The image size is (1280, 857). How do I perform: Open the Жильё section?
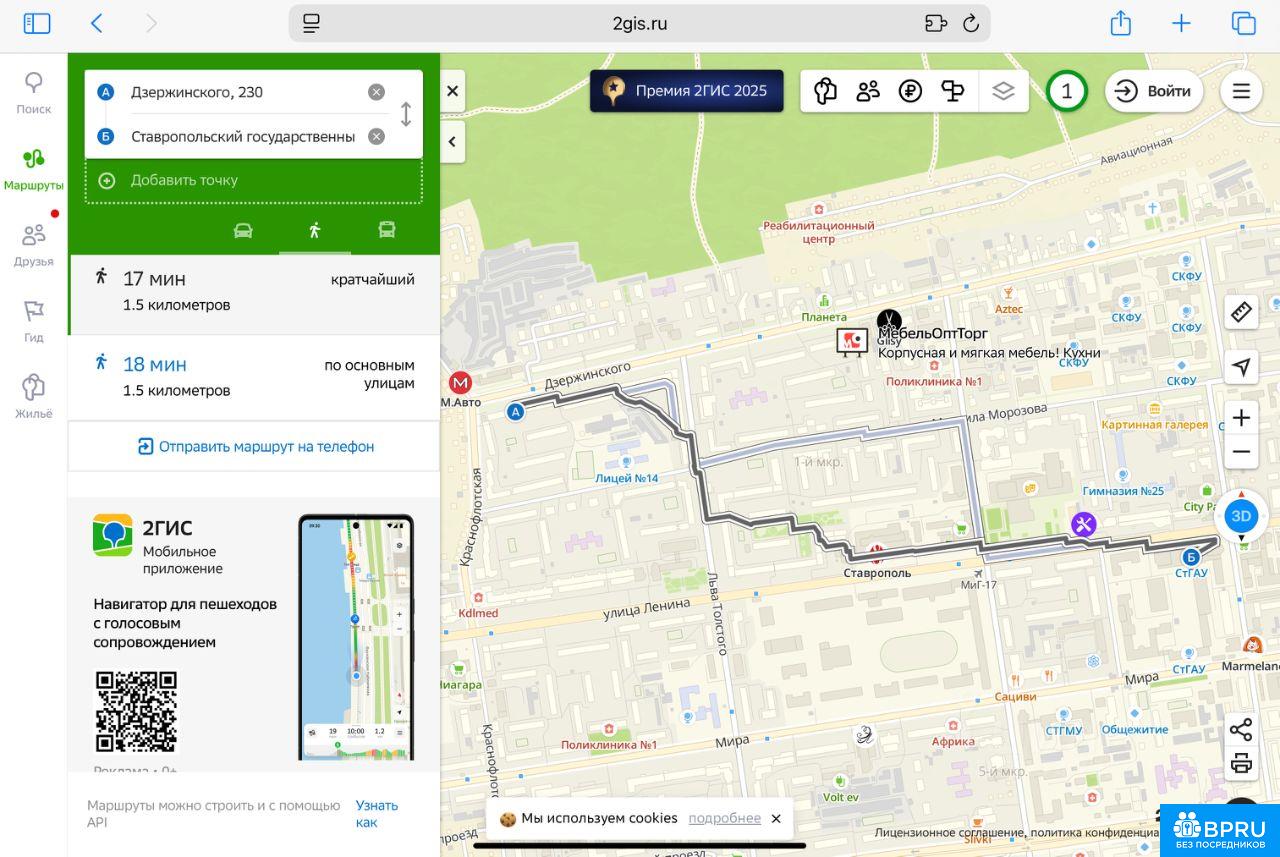(34, 397)
